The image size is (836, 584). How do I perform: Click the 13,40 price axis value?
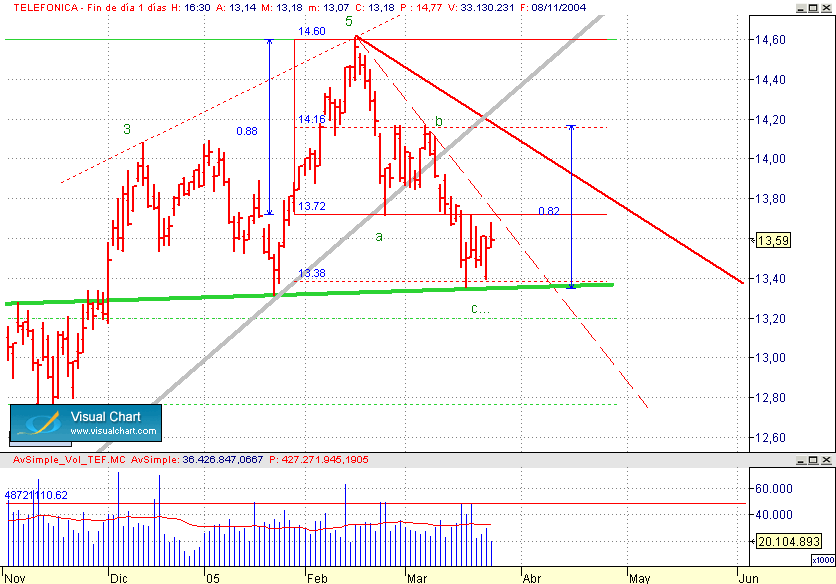pyautogui.click(x=770, y=279)
